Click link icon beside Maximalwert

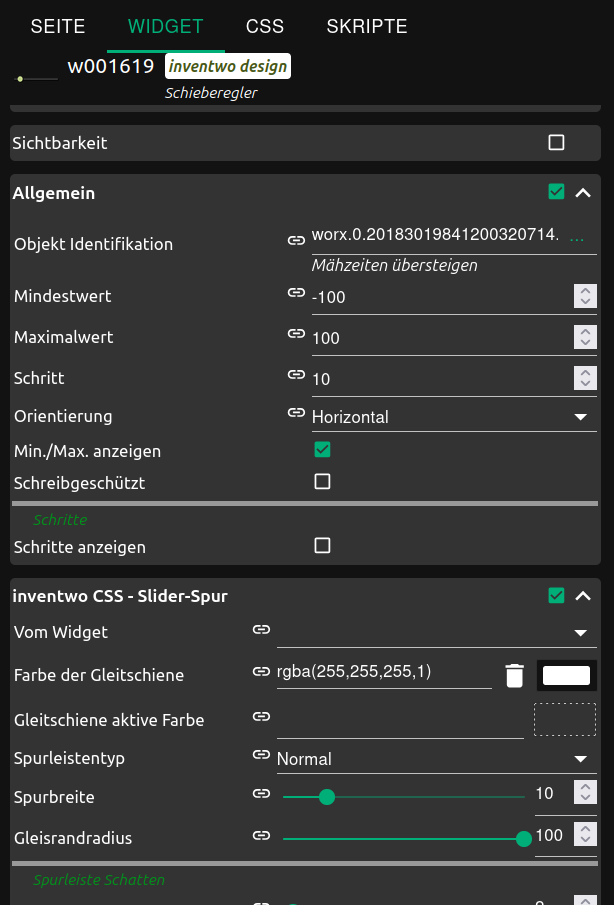296,334
